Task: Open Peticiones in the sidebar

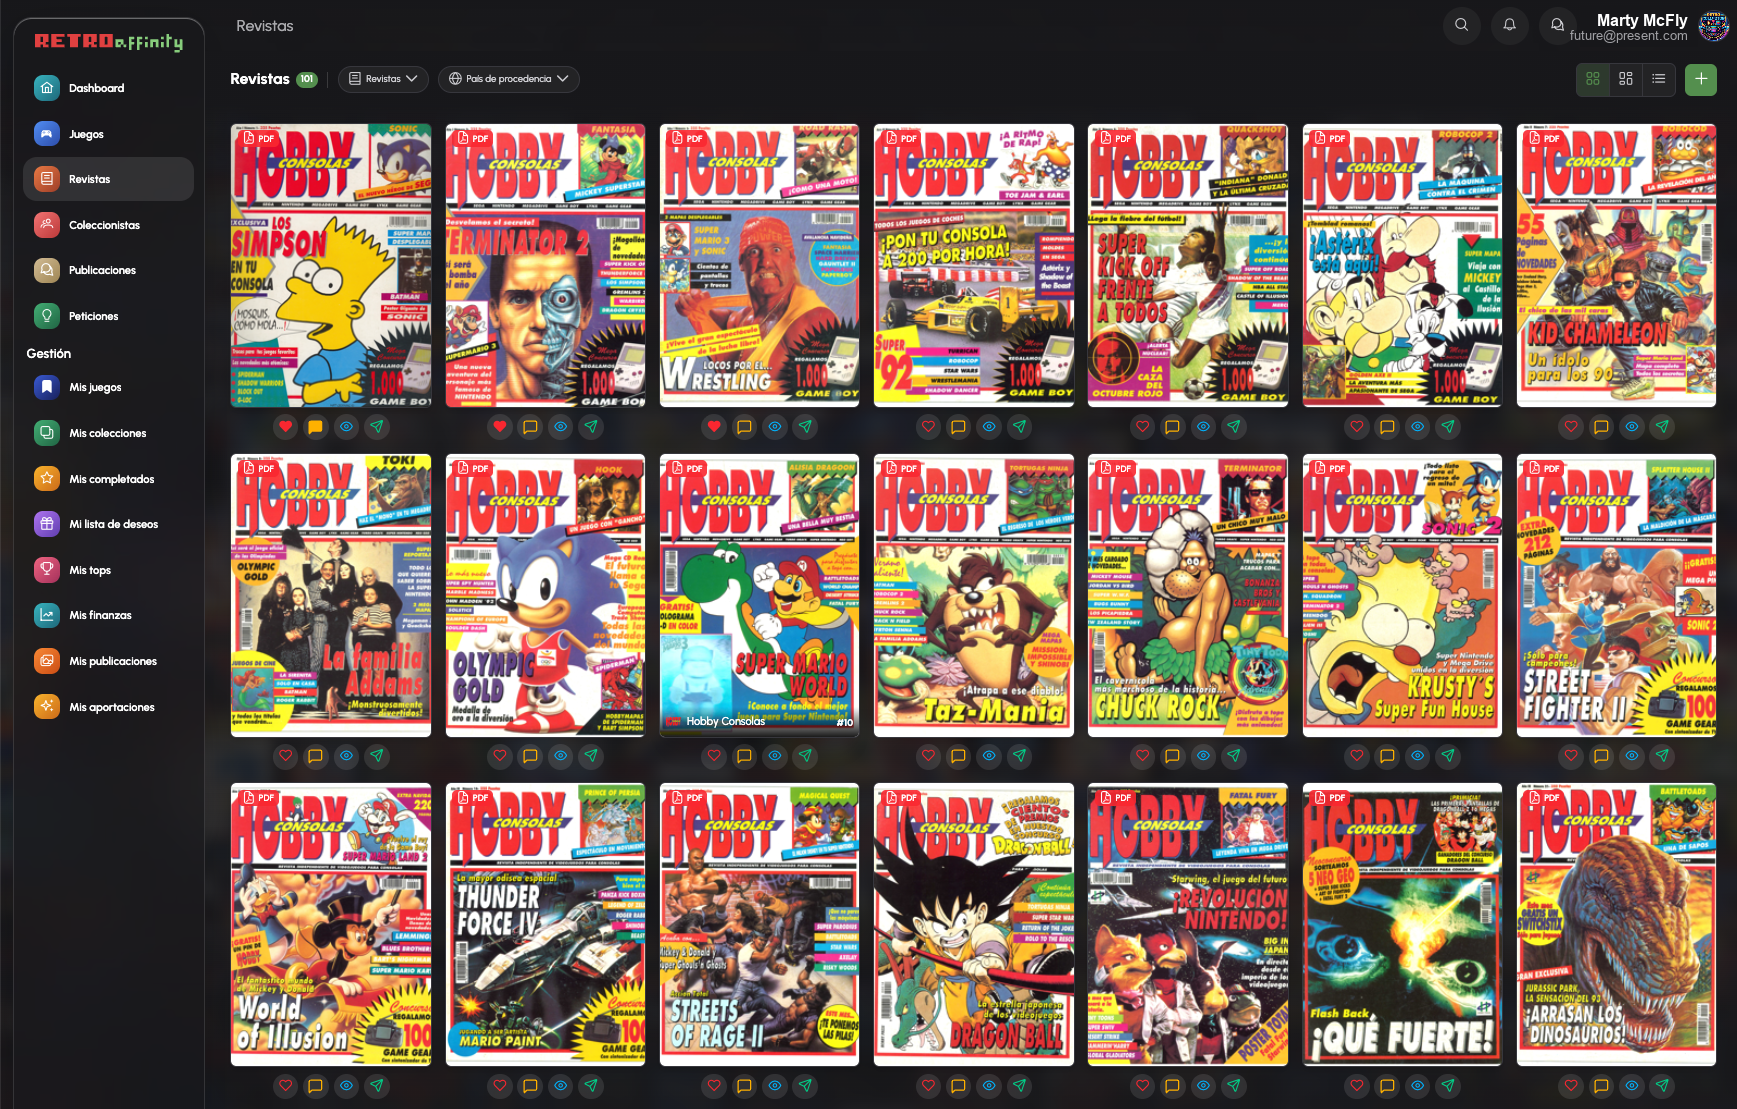Action: [x=108, y=316]
